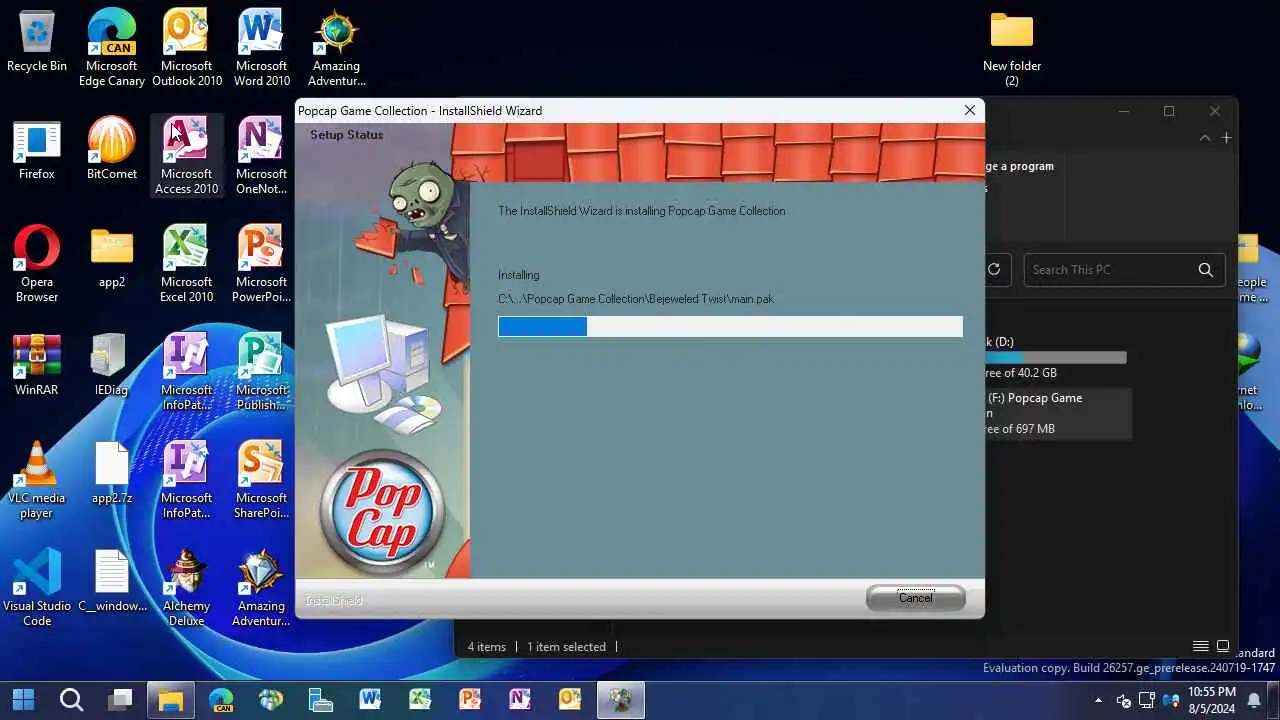Open PowerPoint from the taskbar
The image size is (1280, 720).
[470, 699]
